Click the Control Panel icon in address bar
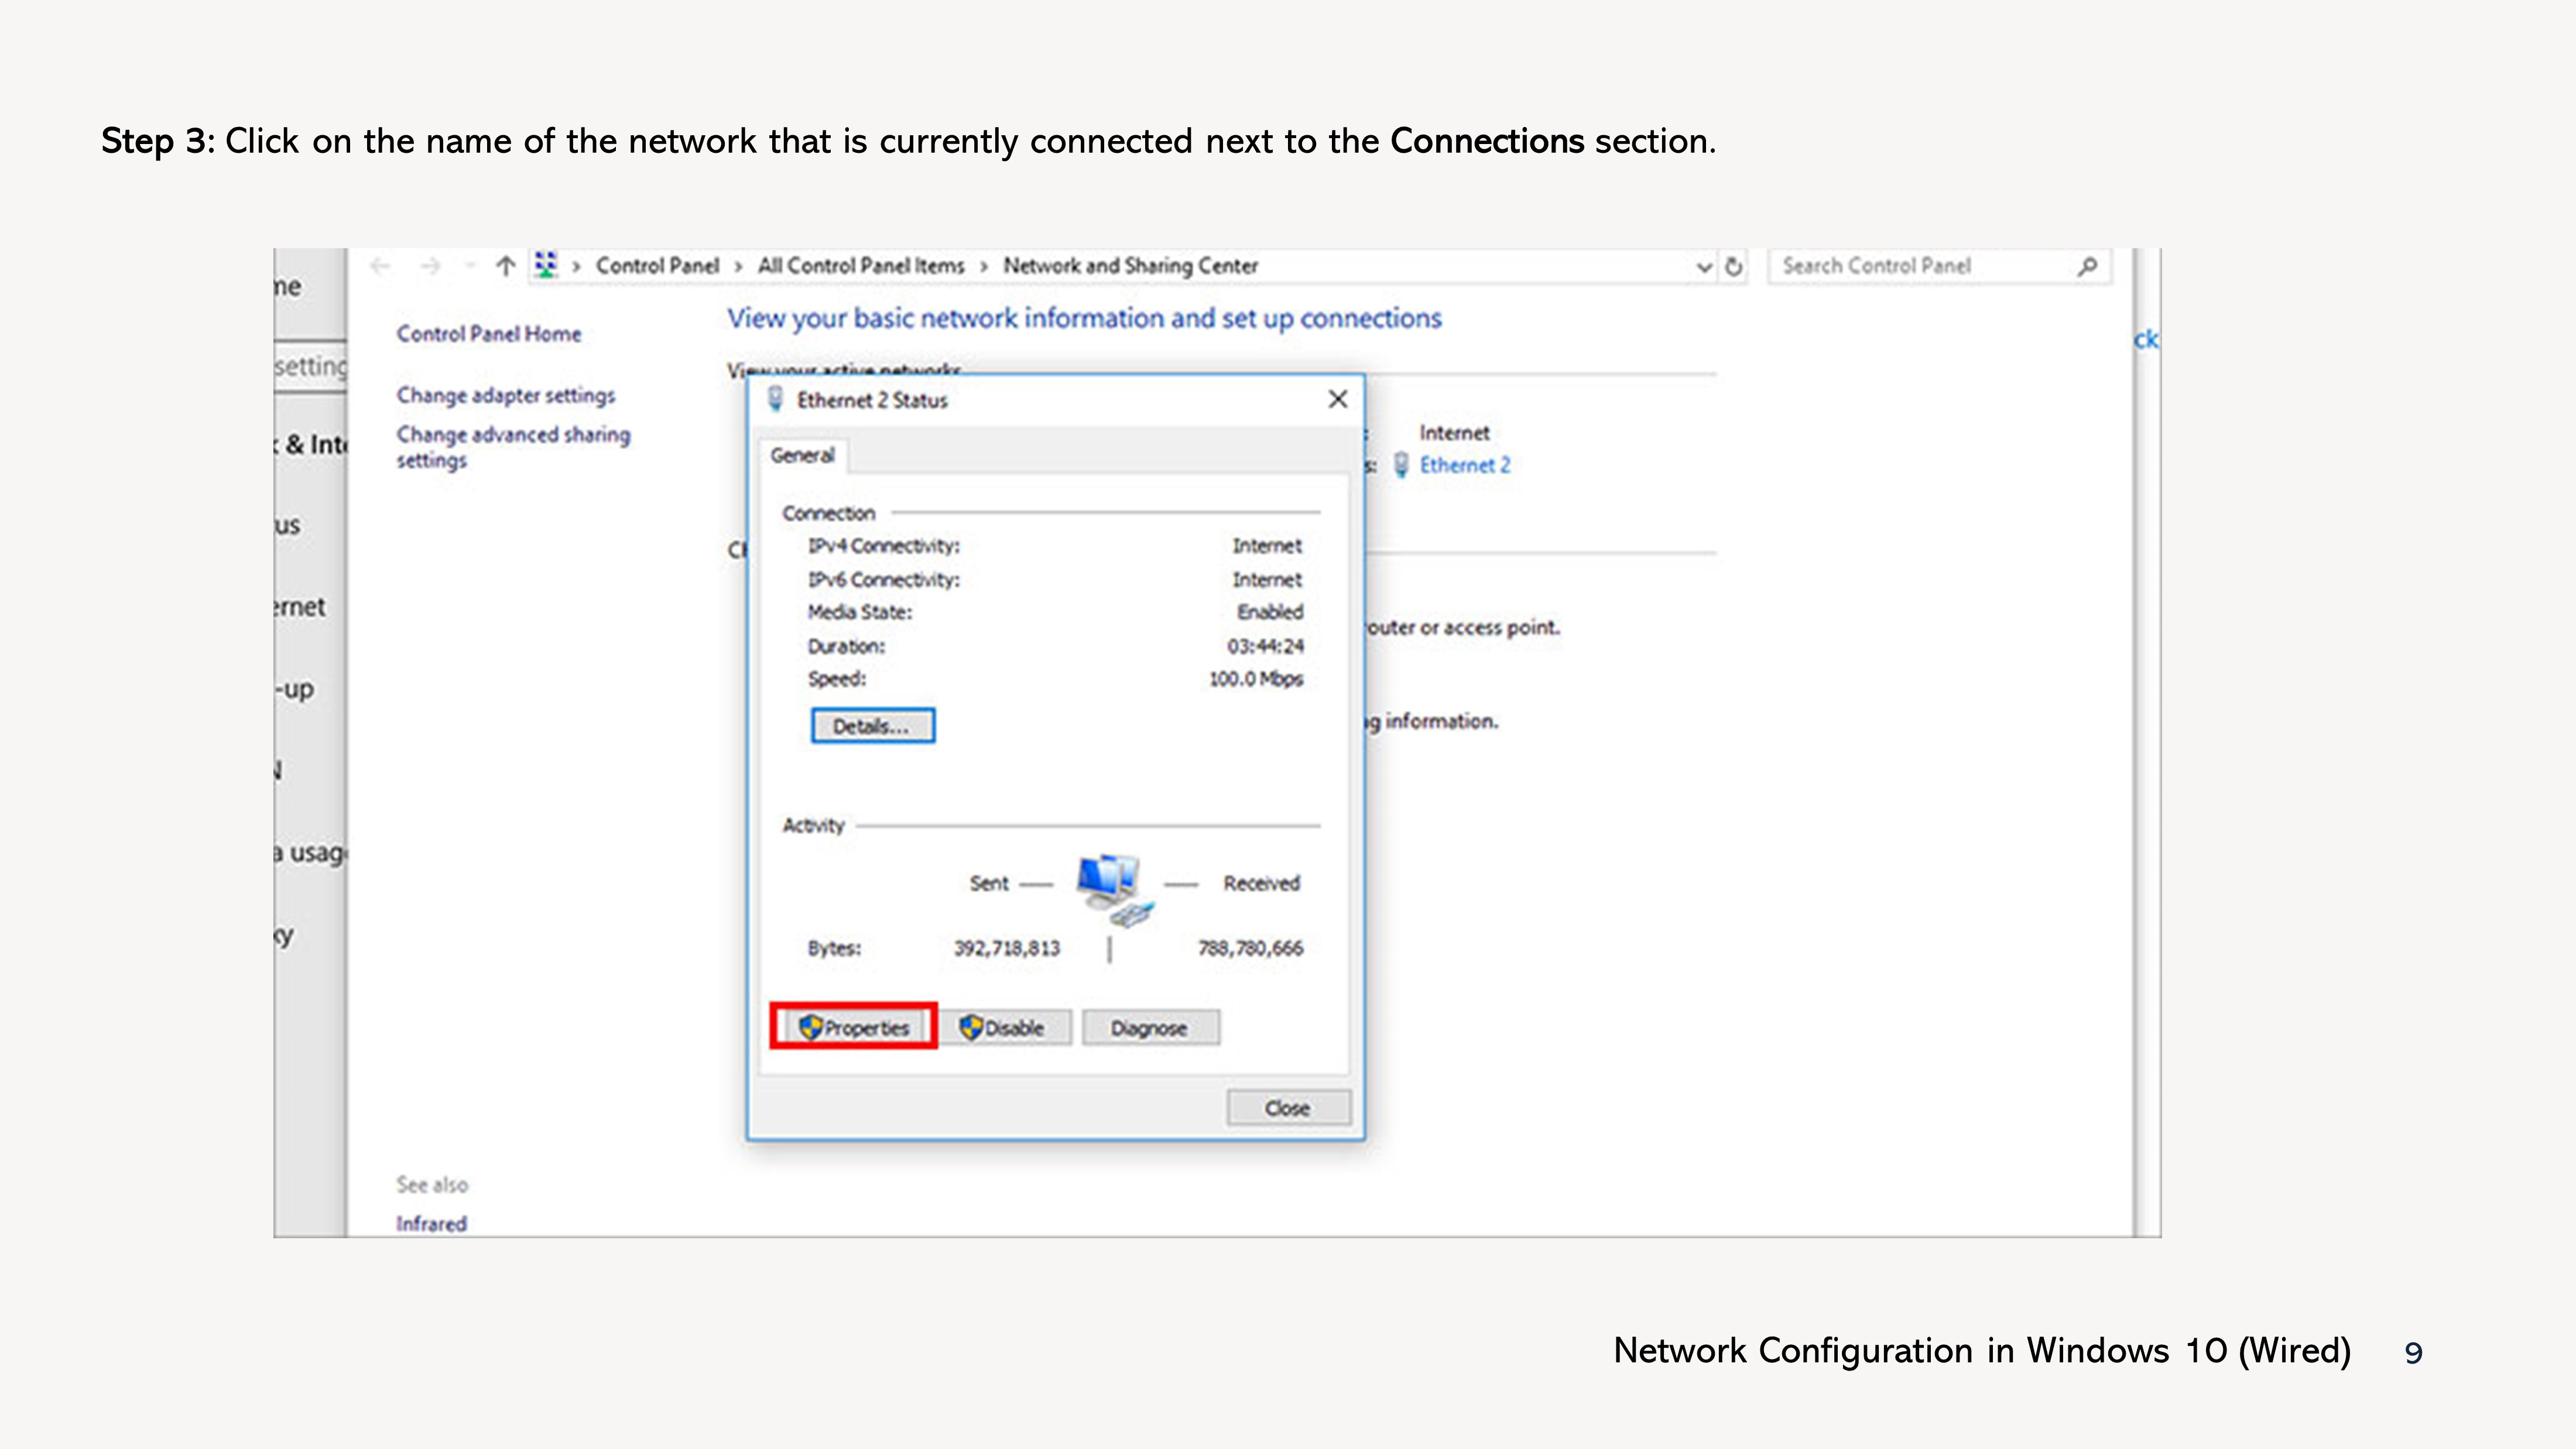 [546, 265]
